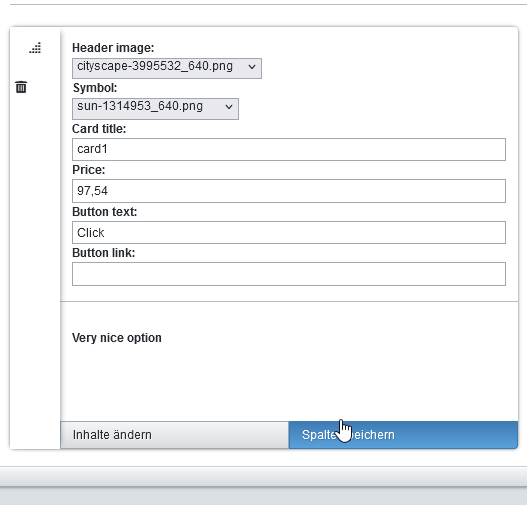Select the Button text field containing Click

289,232
